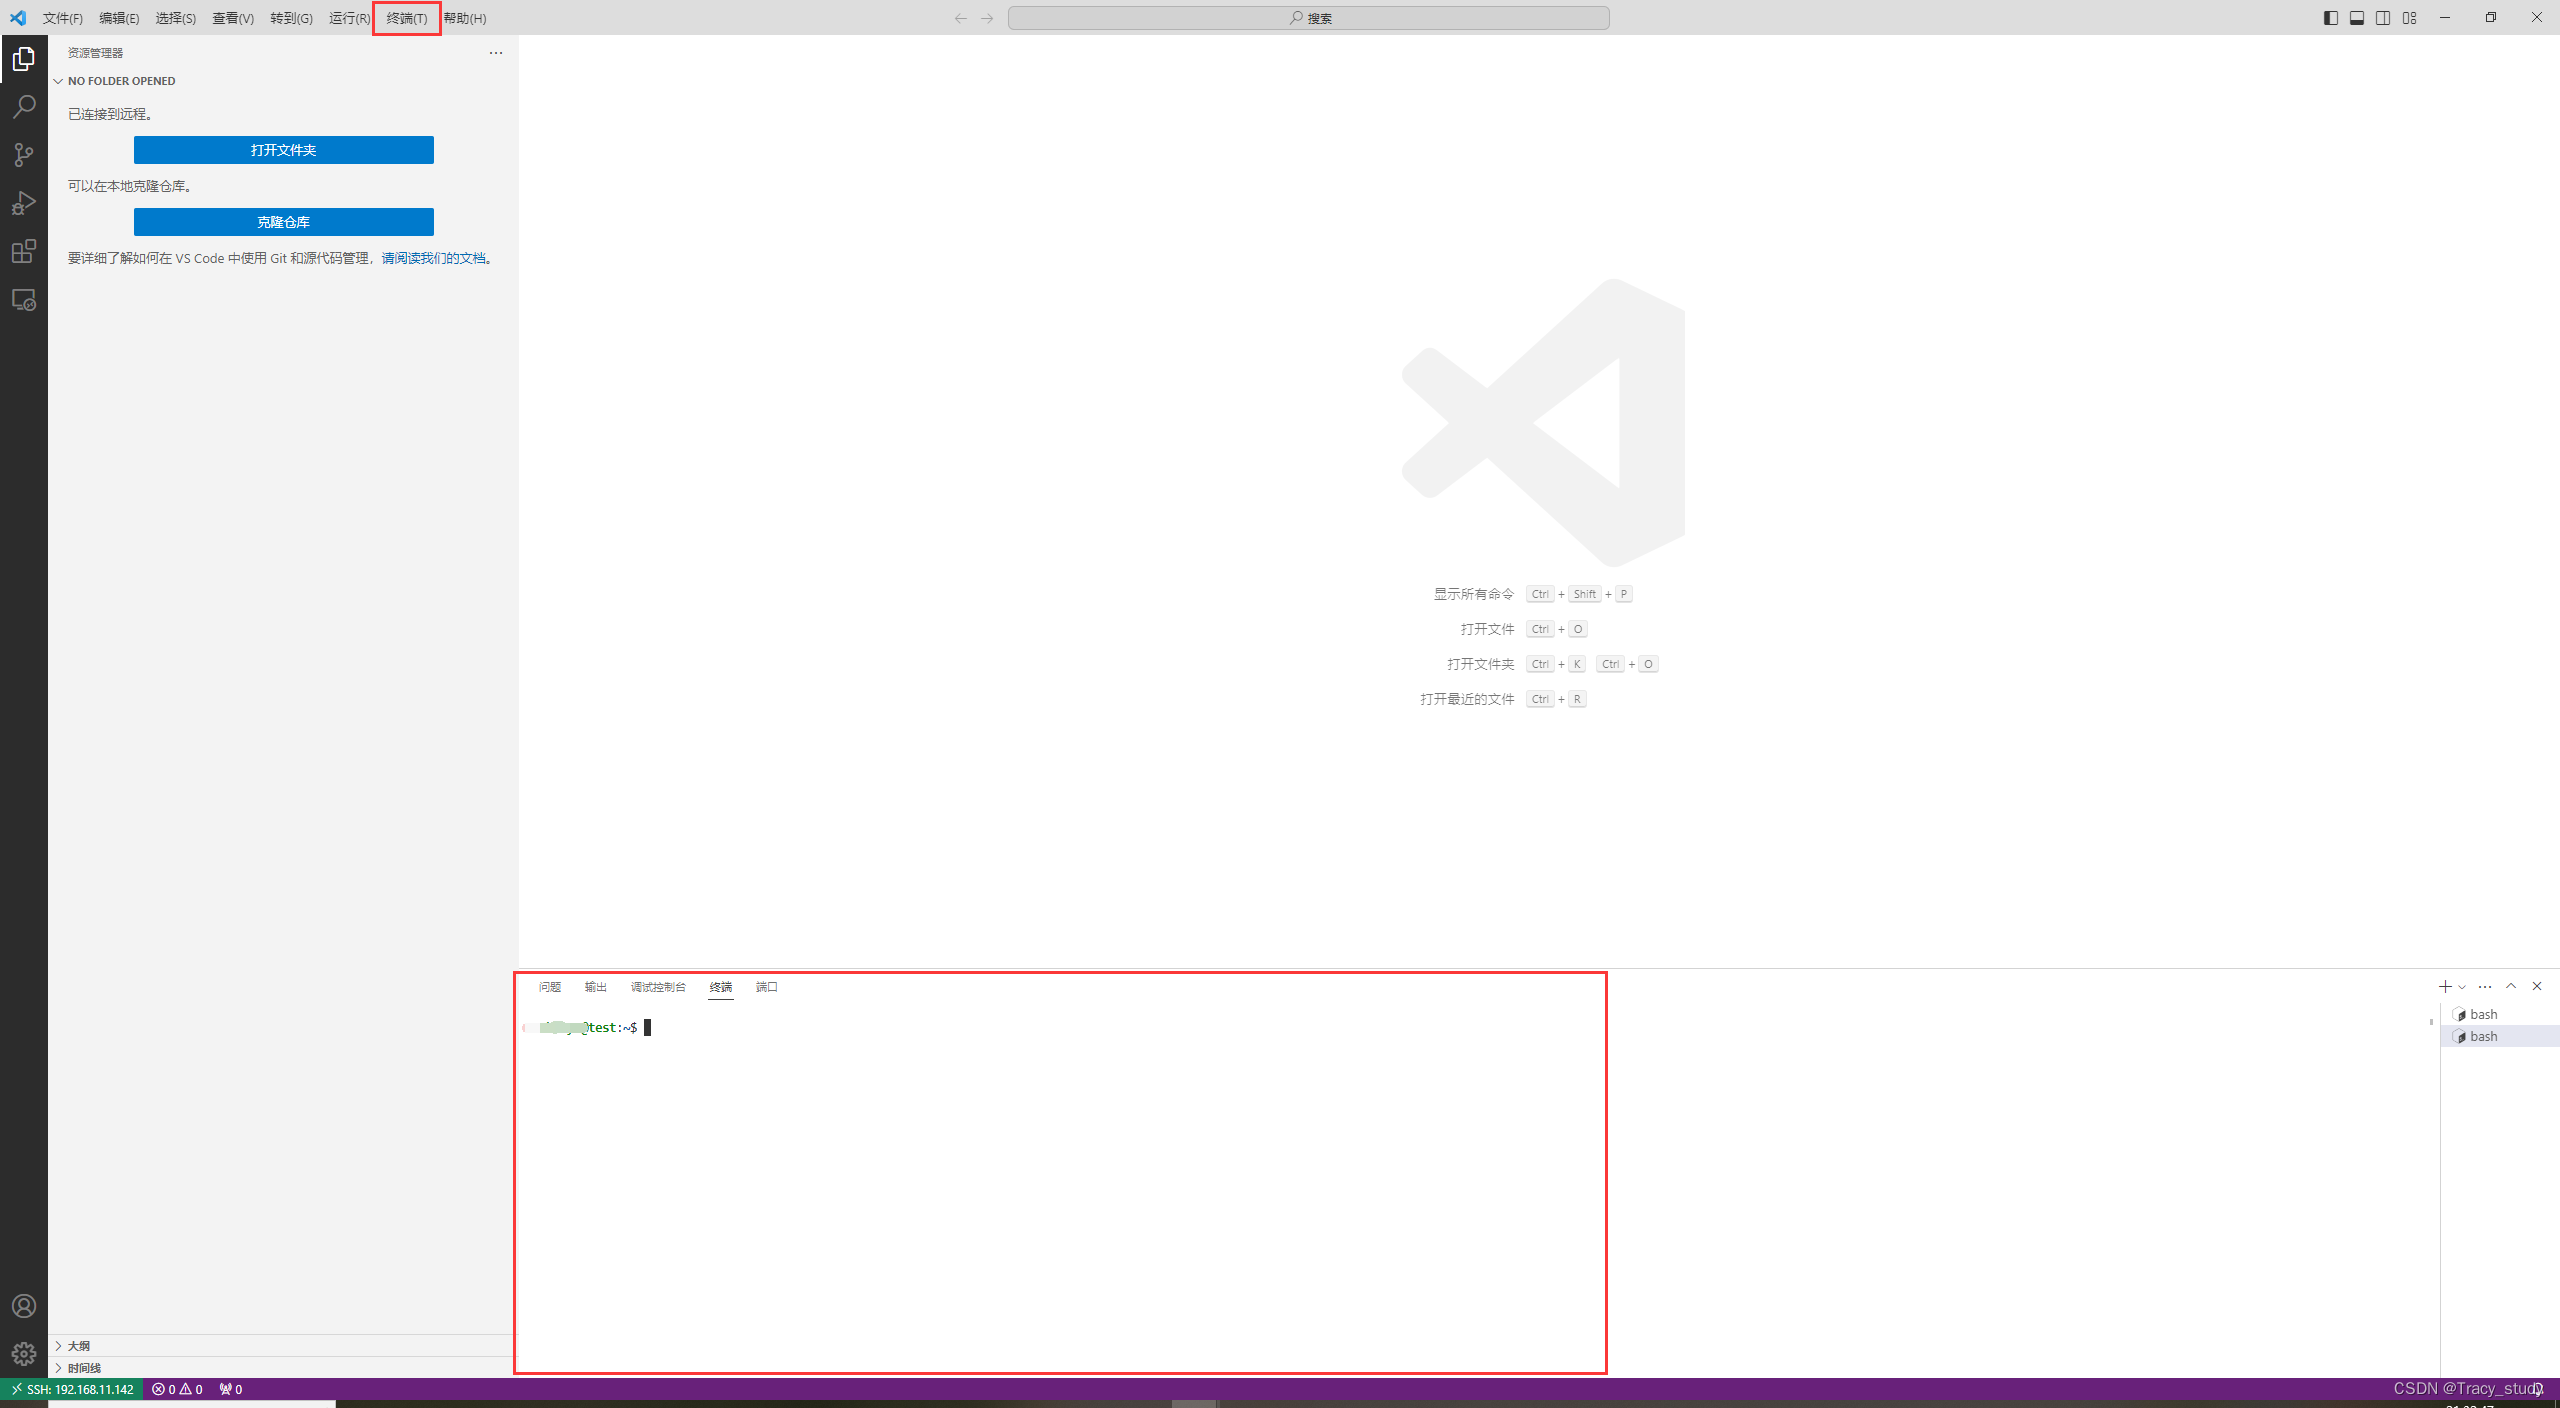Open terminal panel more actions ellipsis
The image size is (2560, 1408).
pyautogui.click(x=2485, y=987)
